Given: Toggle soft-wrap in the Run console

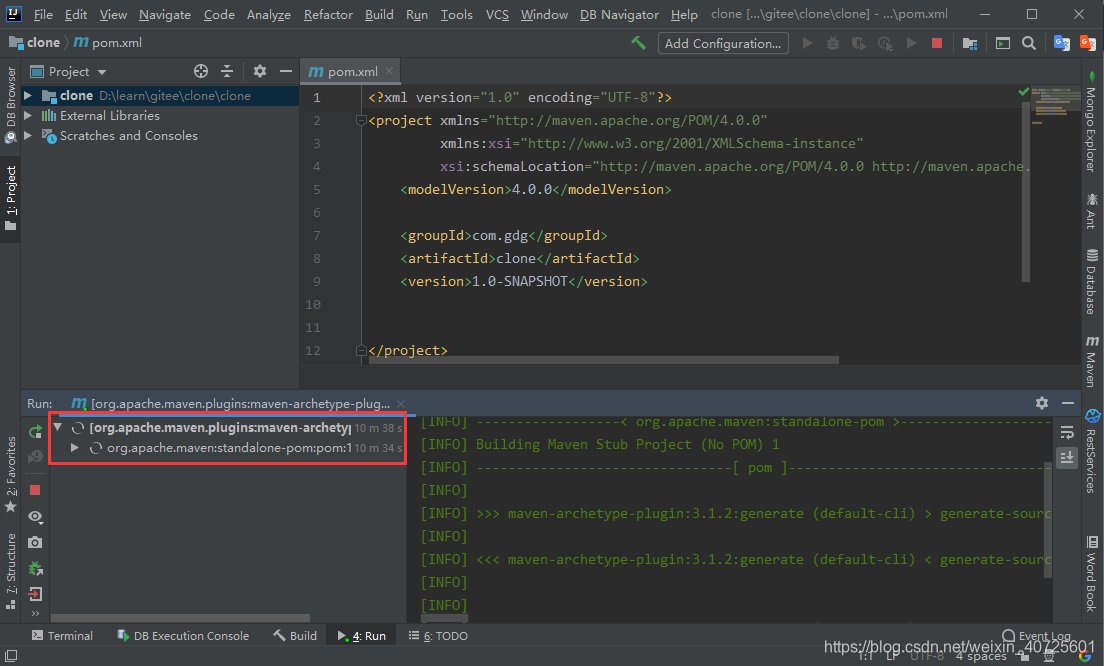Looking at the screenshot, I should click(1067, 432).
